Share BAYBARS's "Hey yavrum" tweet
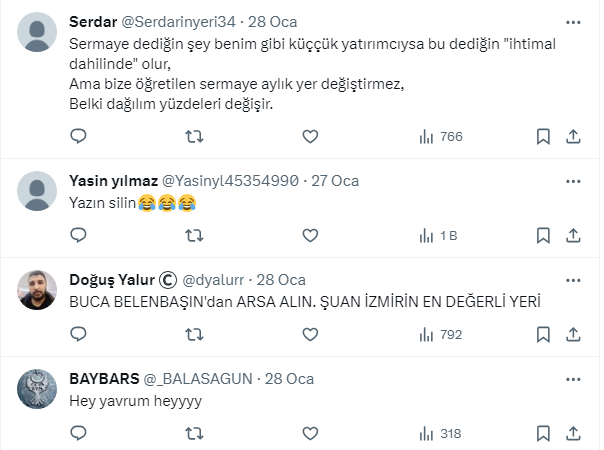This screenshot has height=450, width=604. click(x=574, y=433)
